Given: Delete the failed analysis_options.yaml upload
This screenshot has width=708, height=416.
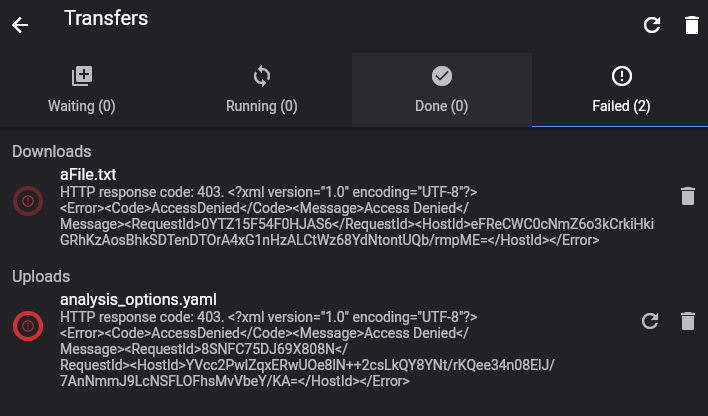Looking at the screenshot, I should [x=687, y=321].
